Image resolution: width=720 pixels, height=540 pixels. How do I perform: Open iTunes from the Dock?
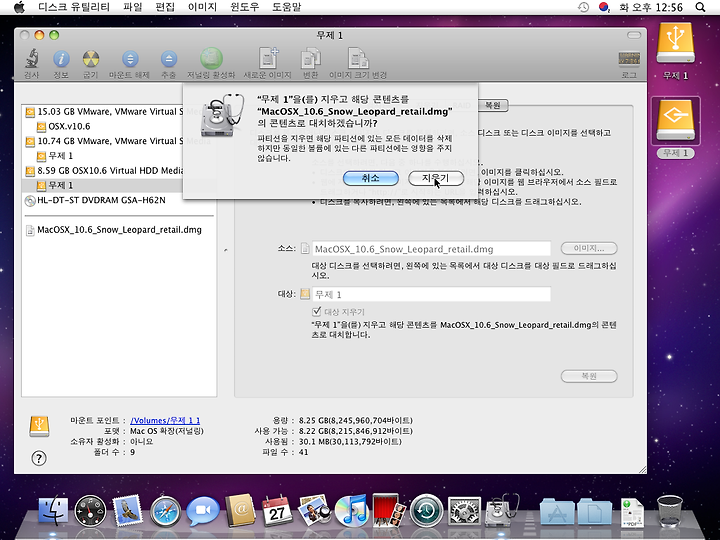pyautogui.click(x=351, y=511)
